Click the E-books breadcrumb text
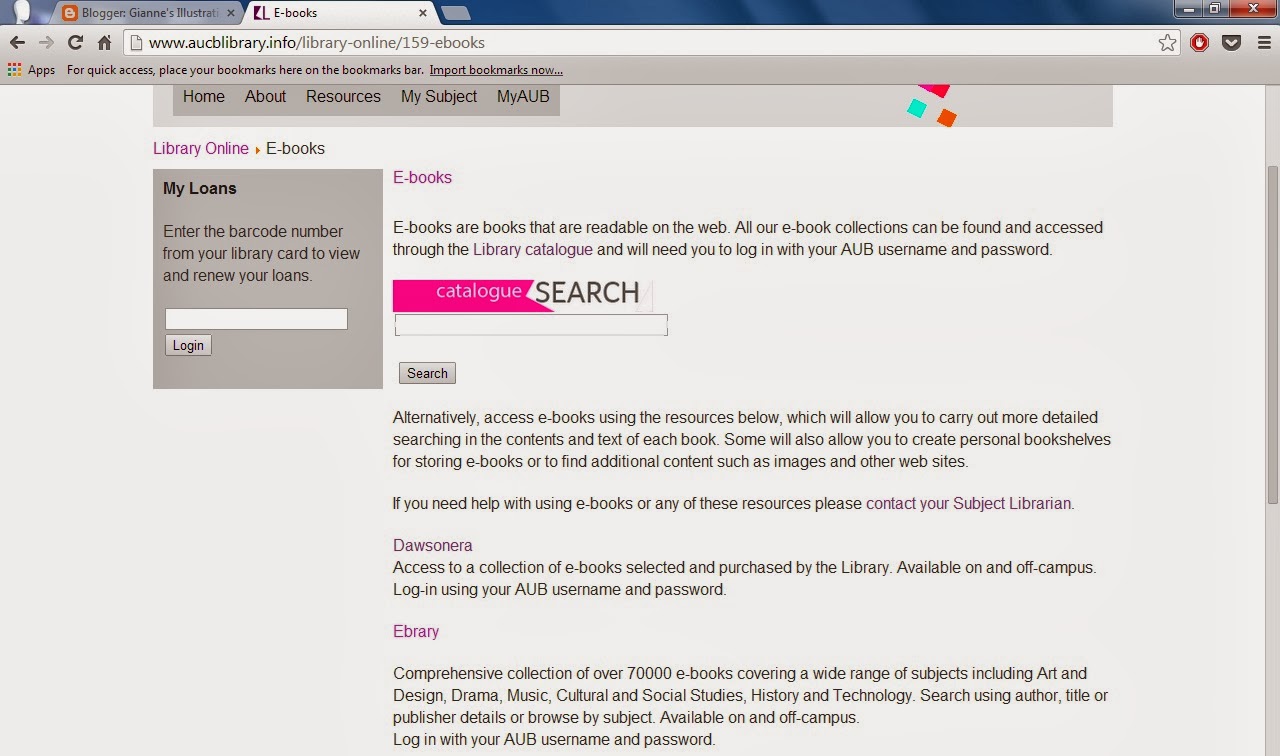Viewport: 1280px width, 756px height. click(x=295, y=149)
